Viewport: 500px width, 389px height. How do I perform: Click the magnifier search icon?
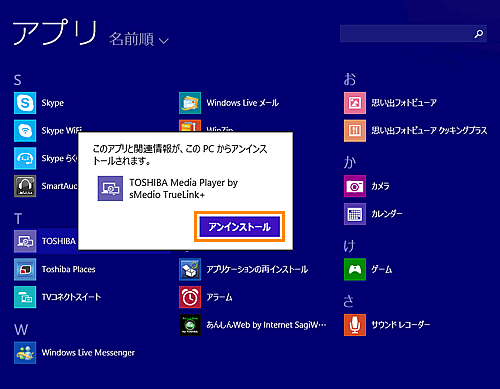pos(479,34)
